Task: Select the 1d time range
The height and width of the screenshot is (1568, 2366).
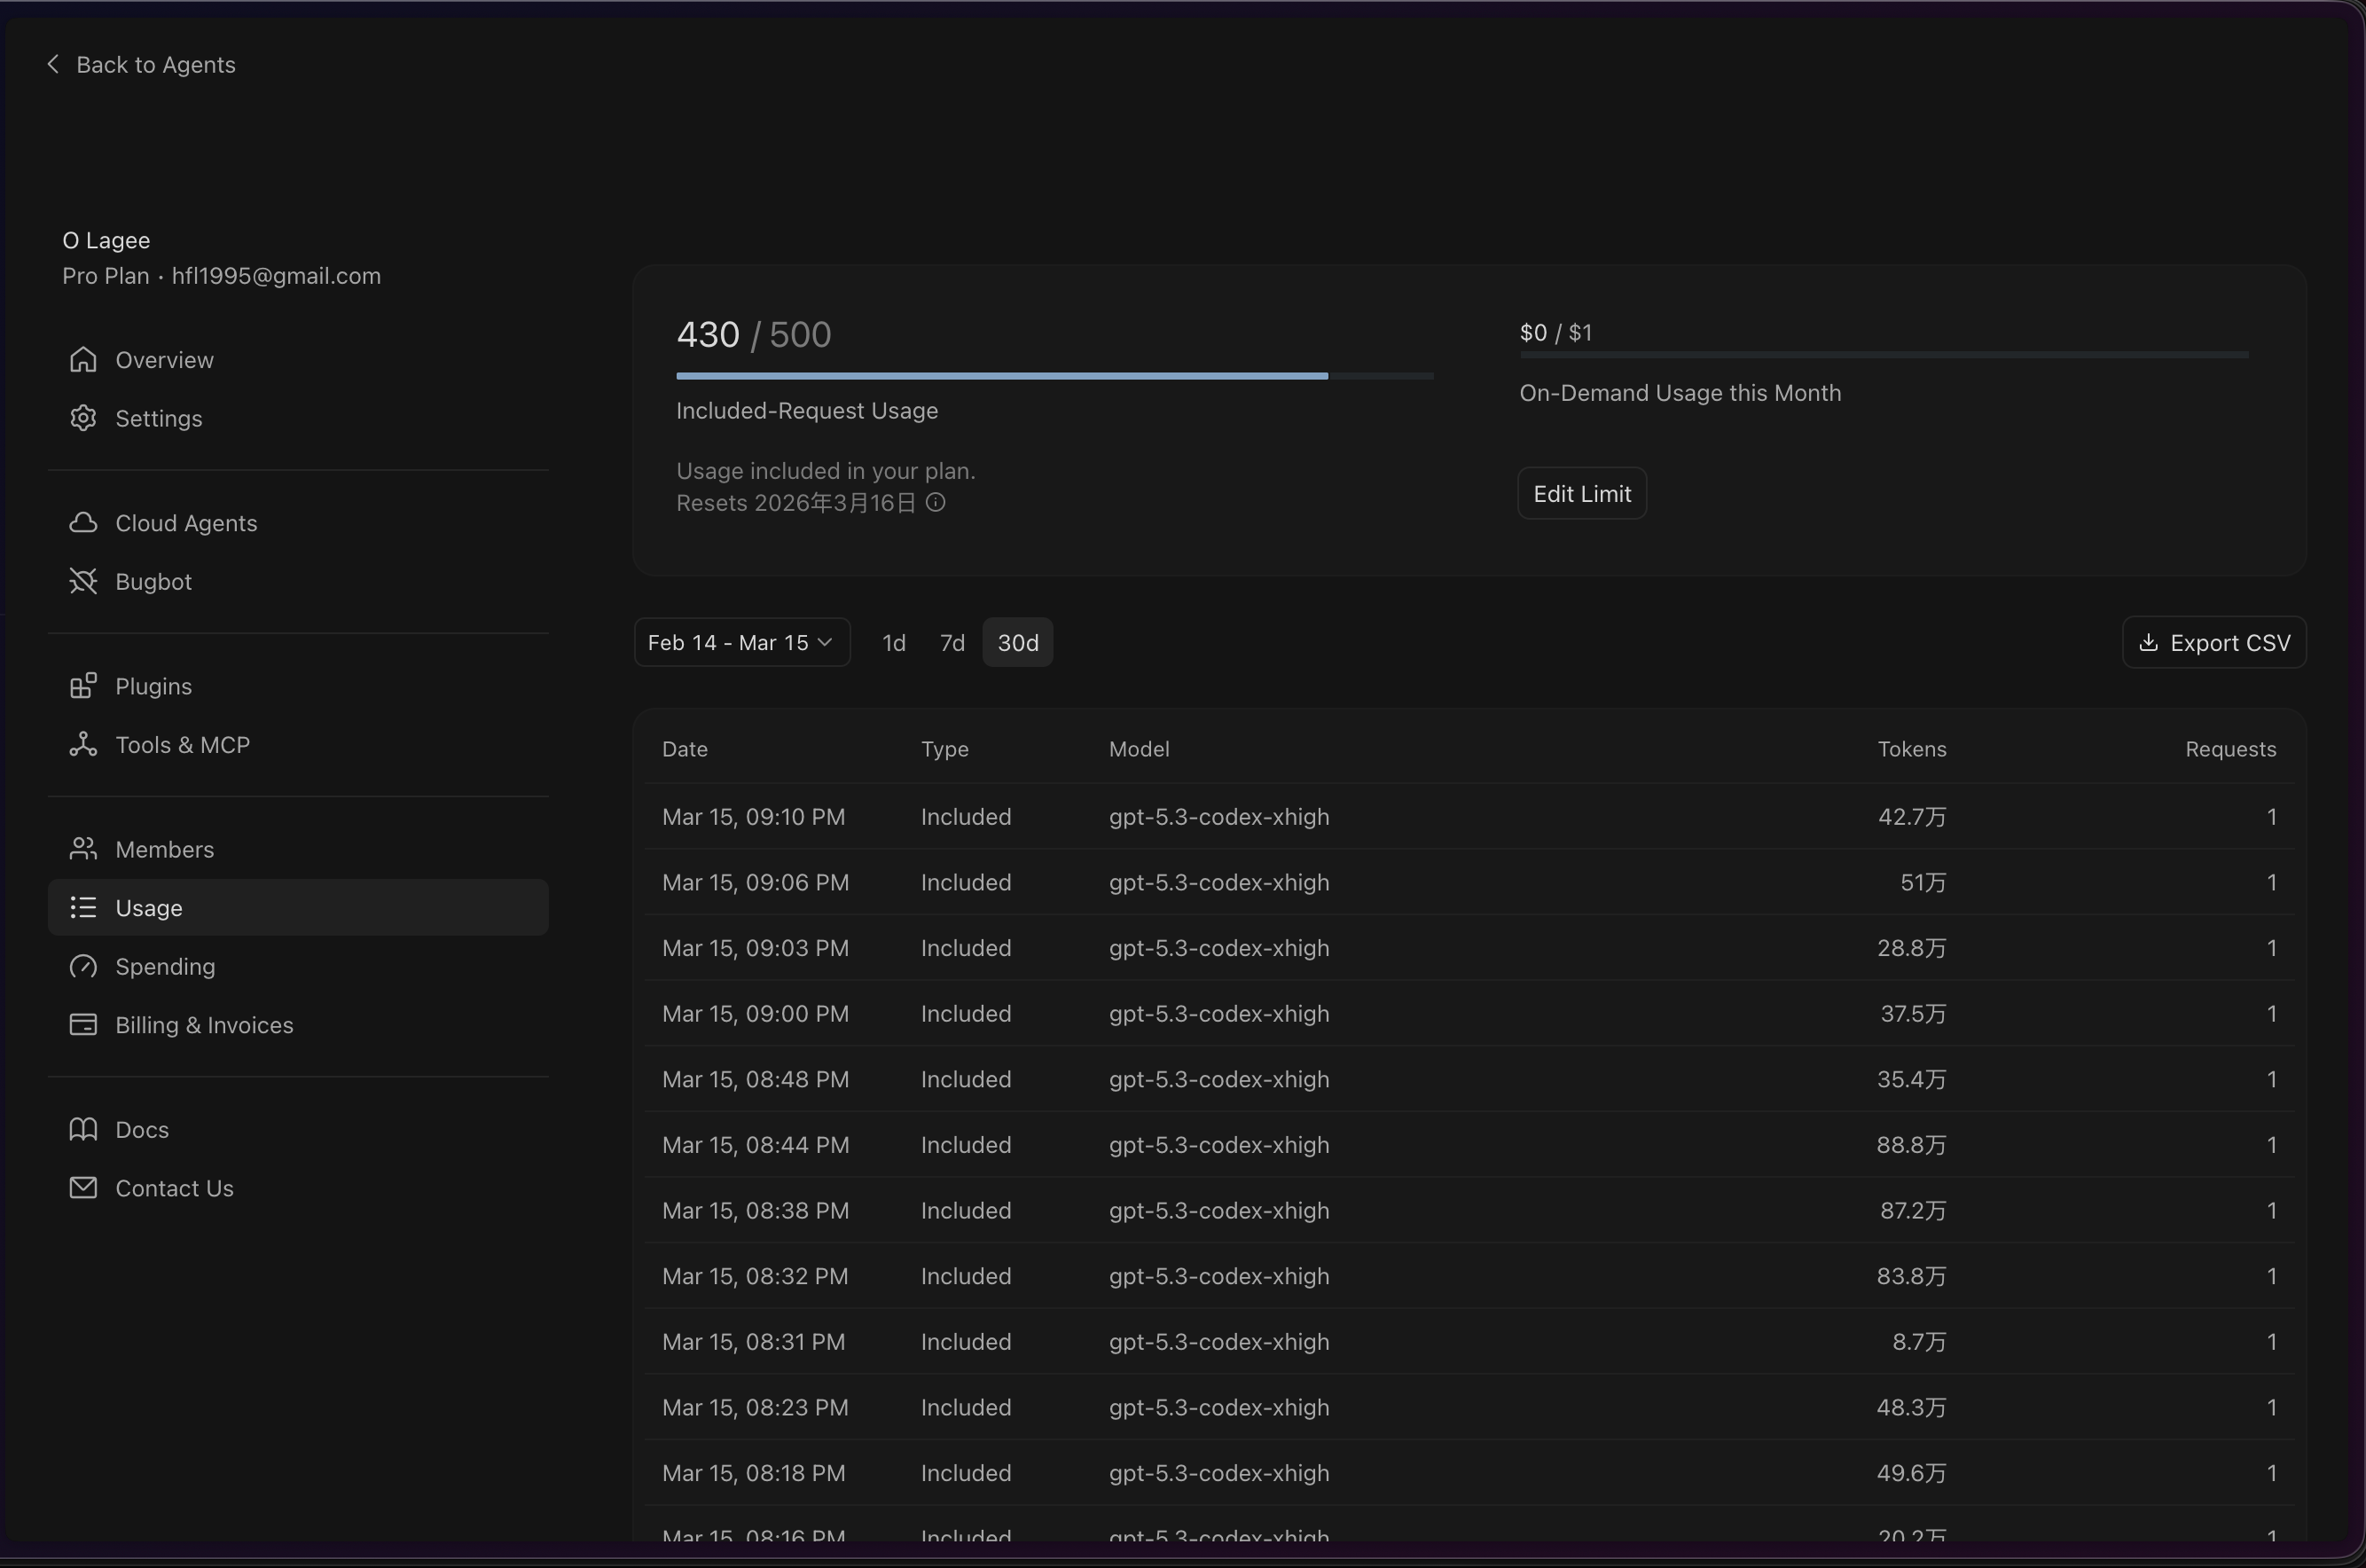Action: [893, 642]
